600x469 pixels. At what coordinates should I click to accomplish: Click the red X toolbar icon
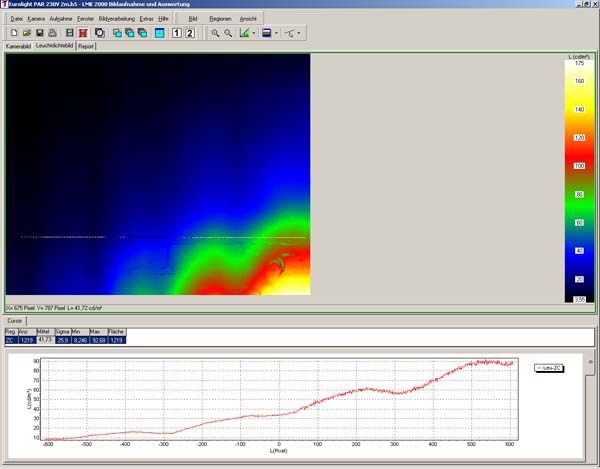click(x=82, y=33)
